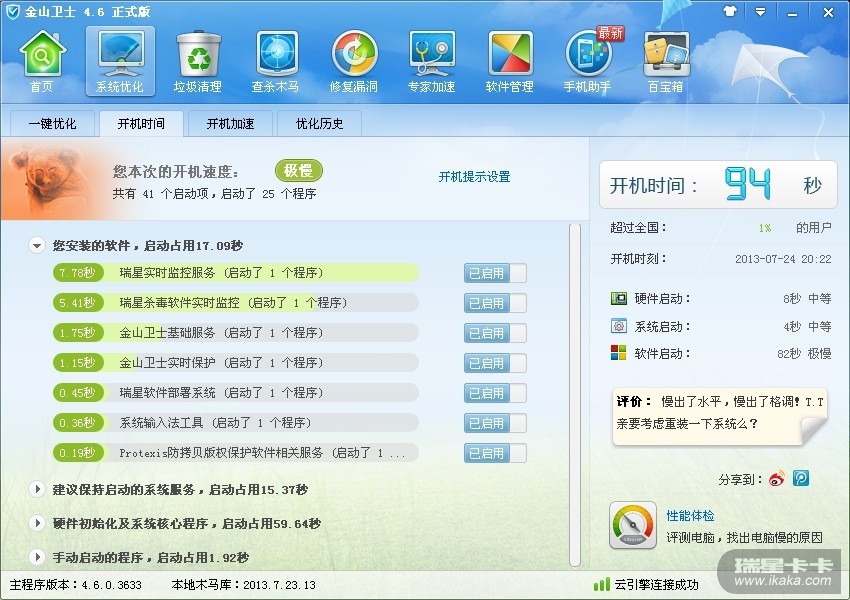This screenshot has width=850, height=600.
Task: Toggle 已启用 for Protexis防拷贝 service
Action: 495,453
